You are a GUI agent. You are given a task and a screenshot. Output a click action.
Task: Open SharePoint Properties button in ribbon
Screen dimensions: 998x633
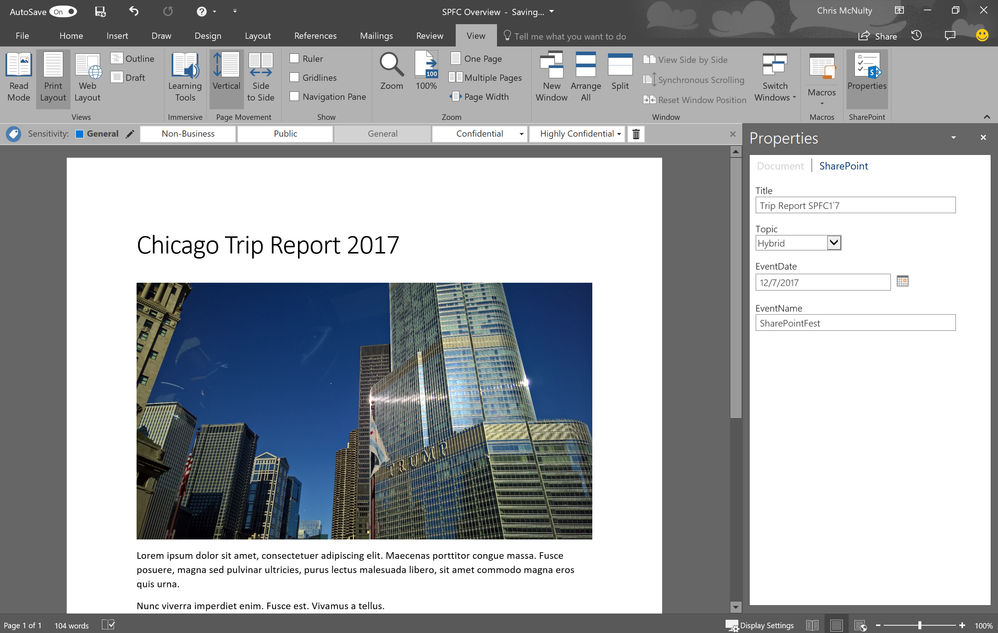click(866, 72)
